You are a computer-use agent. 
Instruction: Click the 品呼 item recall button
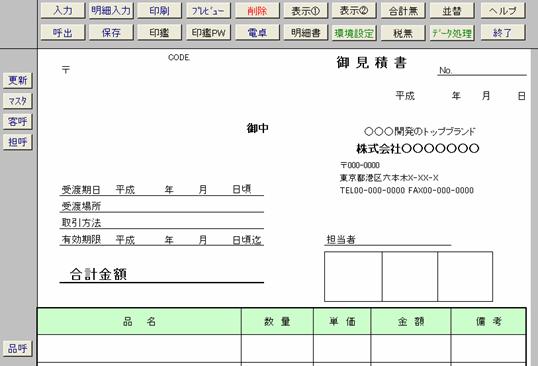pos(17,349)
